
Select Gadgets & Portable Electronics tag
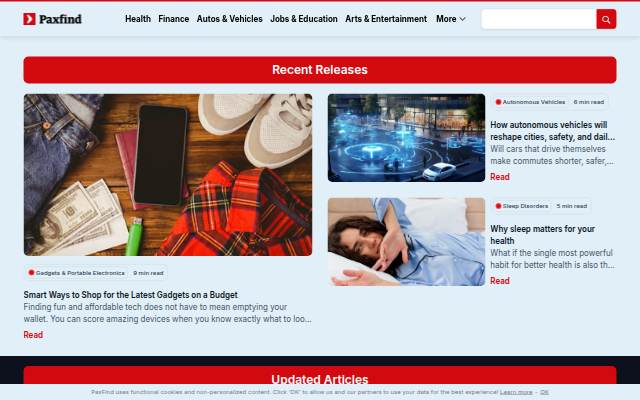coord(76,273)
